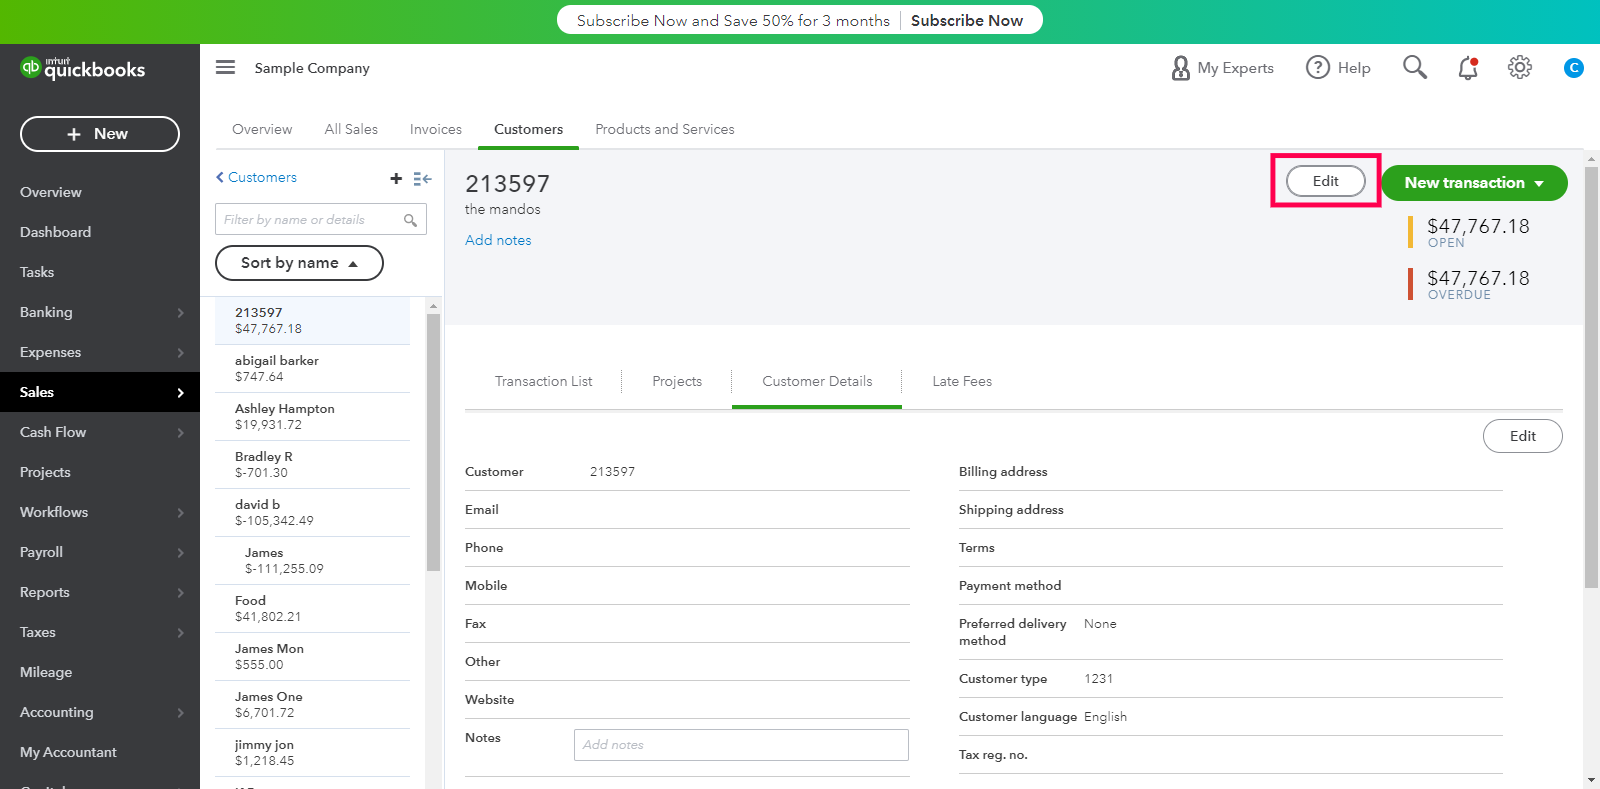Click main page vertical scrollbar
This screenshot has height=789, width=1600.
click(x=1592, y=377)
